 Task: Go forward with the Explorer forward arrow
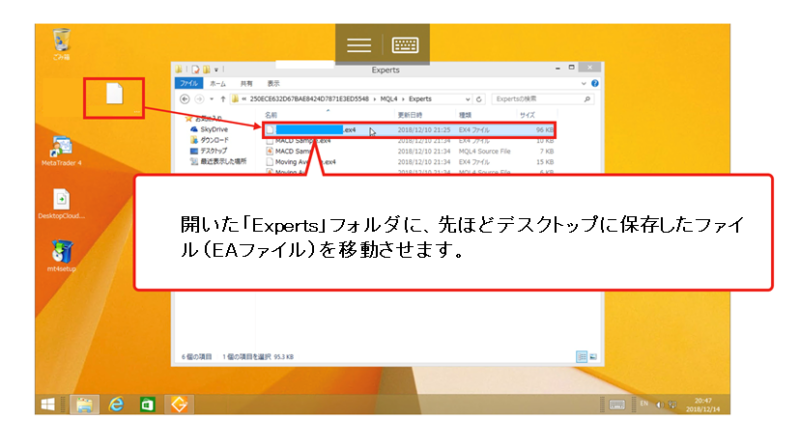[x=199, y=99]
